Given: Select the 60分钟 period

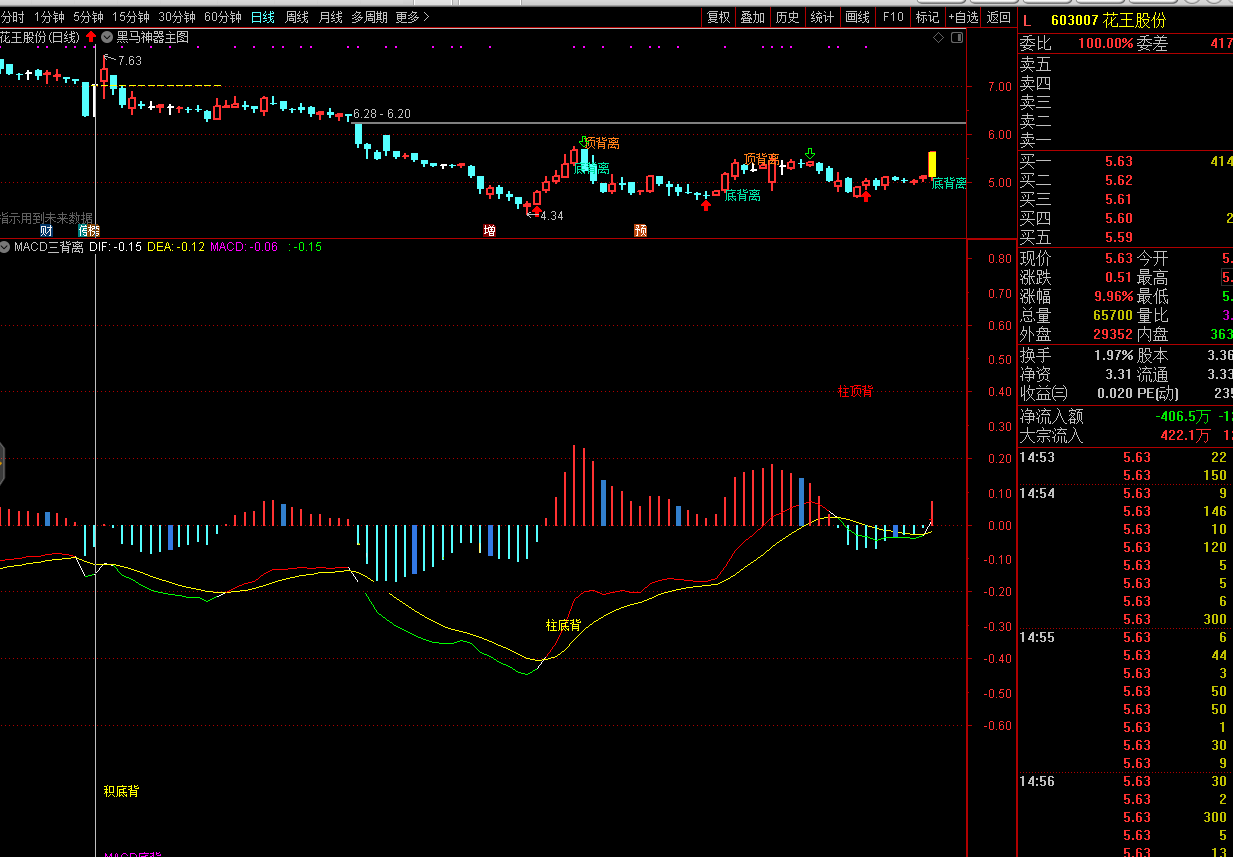Looking at the screenshot, I should click(x=223, y=17).
